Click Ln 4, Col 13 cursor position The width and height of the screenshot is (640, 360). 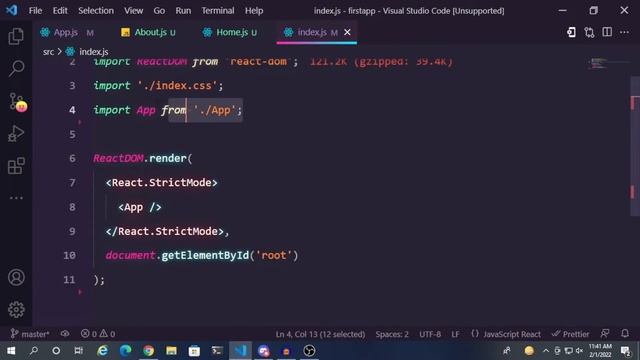[x=320, y=334]
